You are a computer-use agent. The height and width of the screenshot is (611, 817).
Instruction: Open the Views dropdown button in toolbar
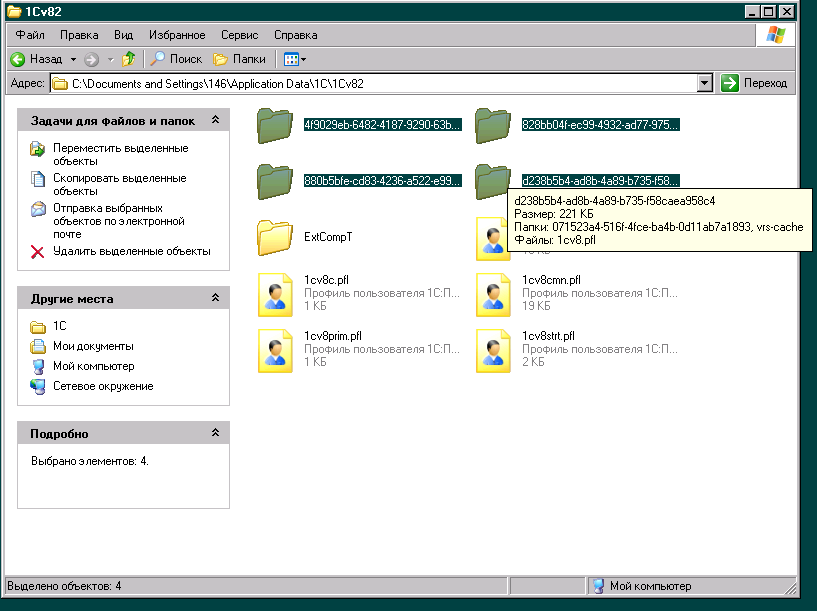coord(295,59)
